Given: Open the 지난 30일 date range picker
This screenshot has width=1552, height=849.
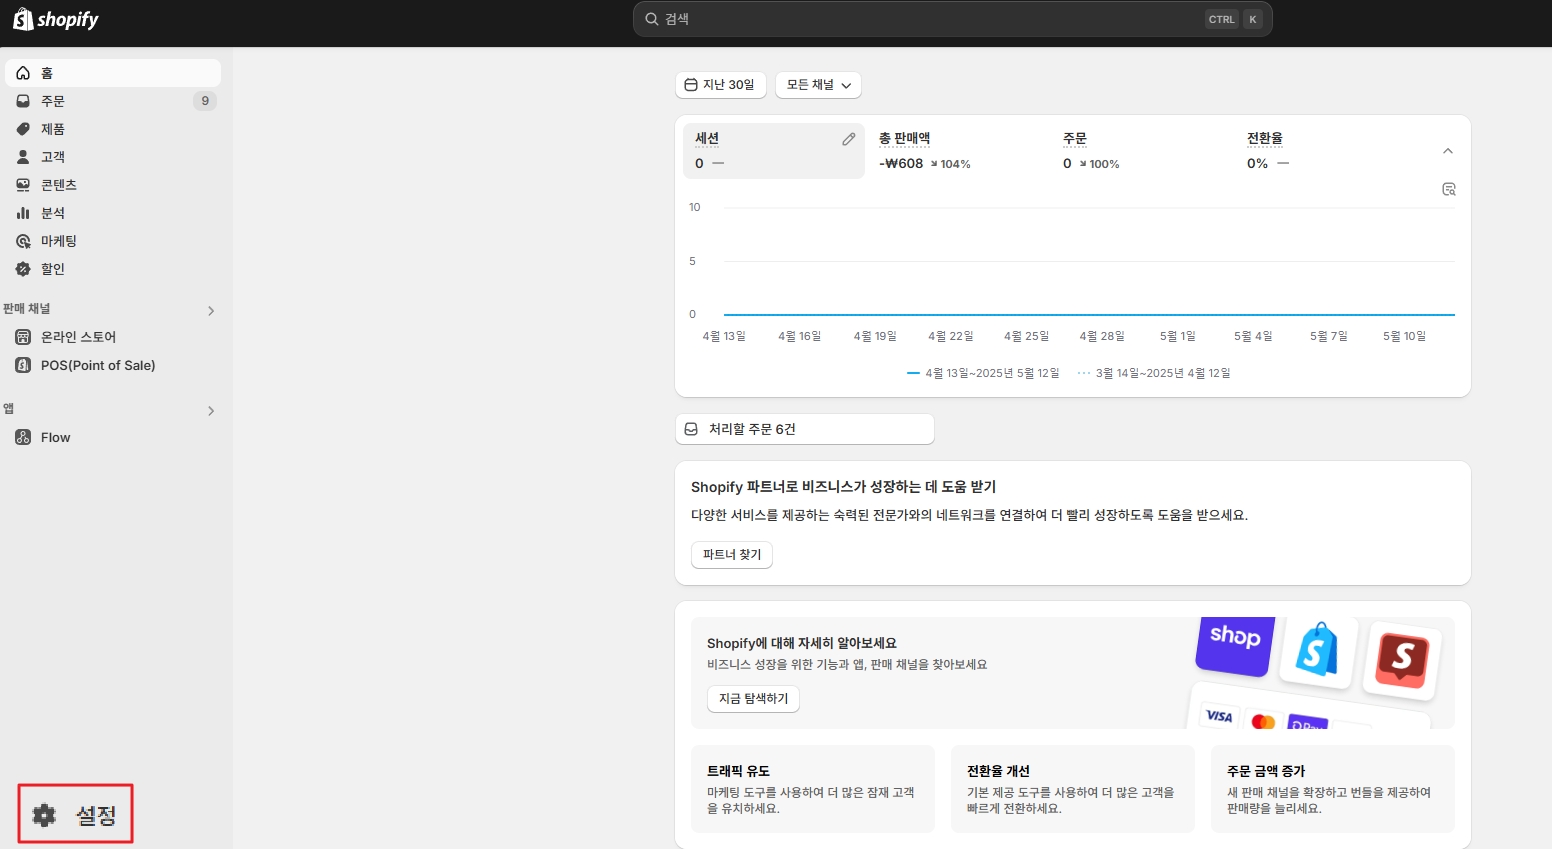Looking at the screenshot, I should point(720,85).
